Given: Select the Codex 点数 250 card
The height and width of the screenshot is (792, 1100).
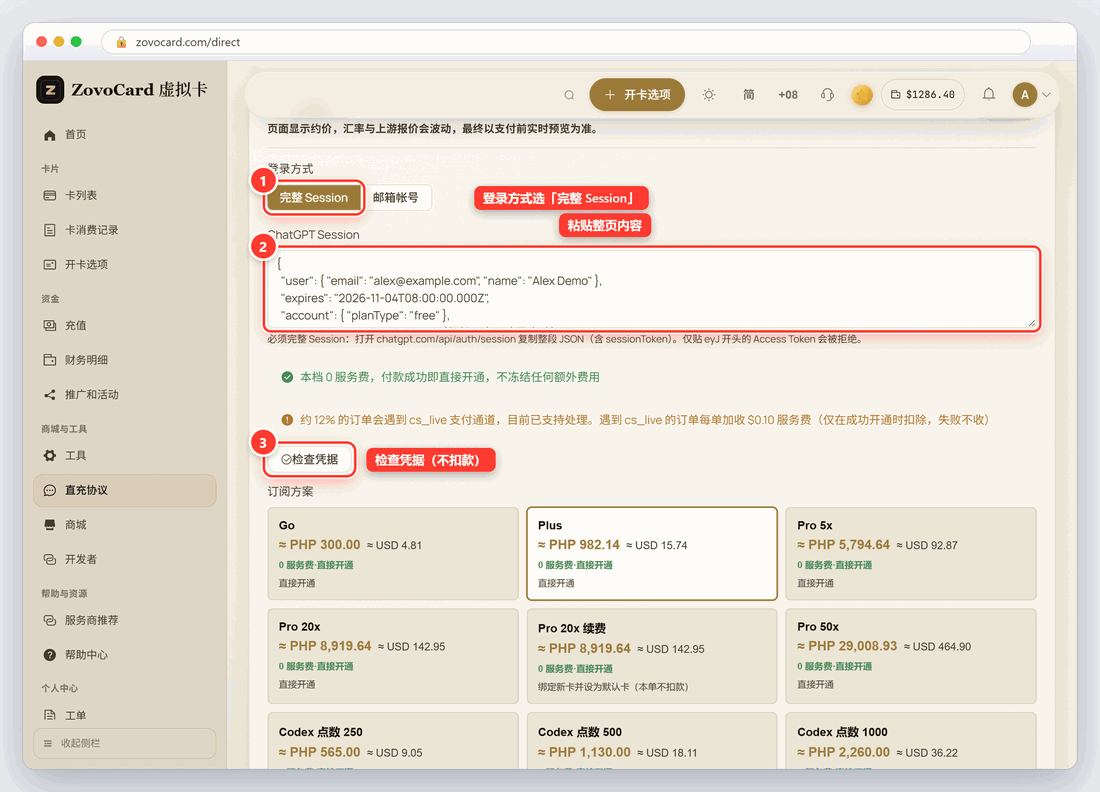Looking at the screenshot, I should [393, 741].
